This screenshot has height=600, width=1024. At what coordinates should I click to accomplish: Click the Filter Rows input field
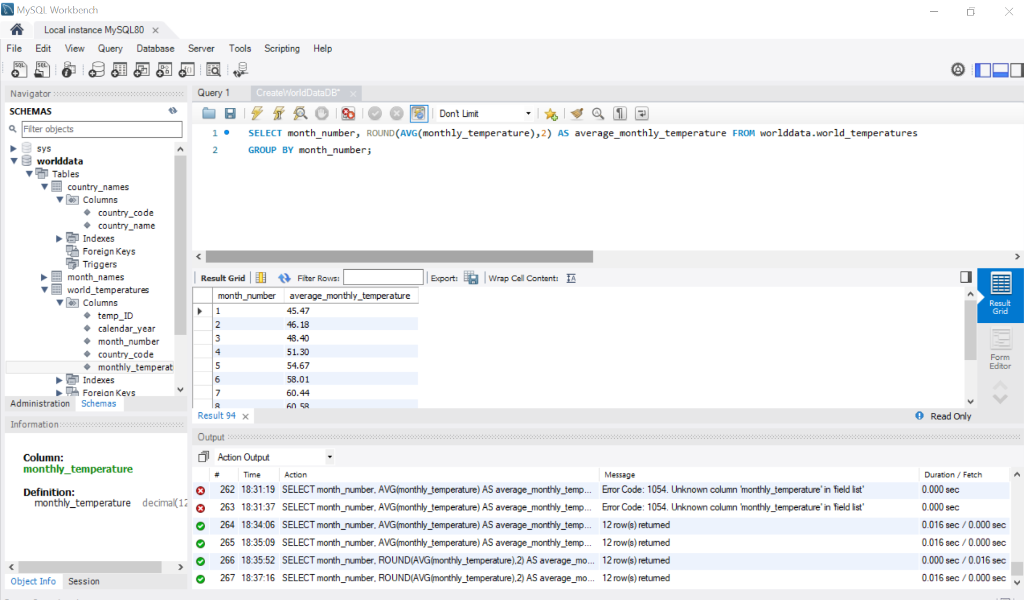383,278
